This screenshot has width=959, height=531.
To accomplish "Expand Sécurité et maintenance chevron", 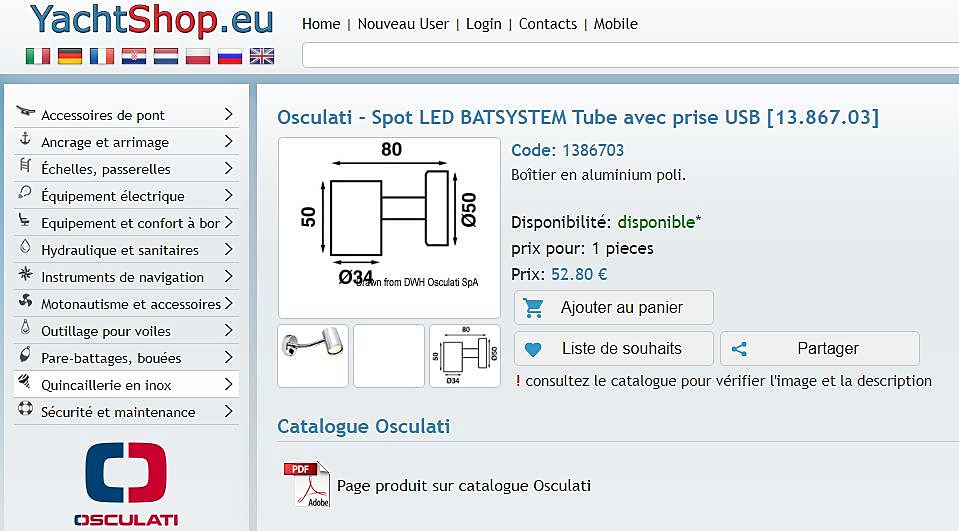I will (x=228, y=412).
